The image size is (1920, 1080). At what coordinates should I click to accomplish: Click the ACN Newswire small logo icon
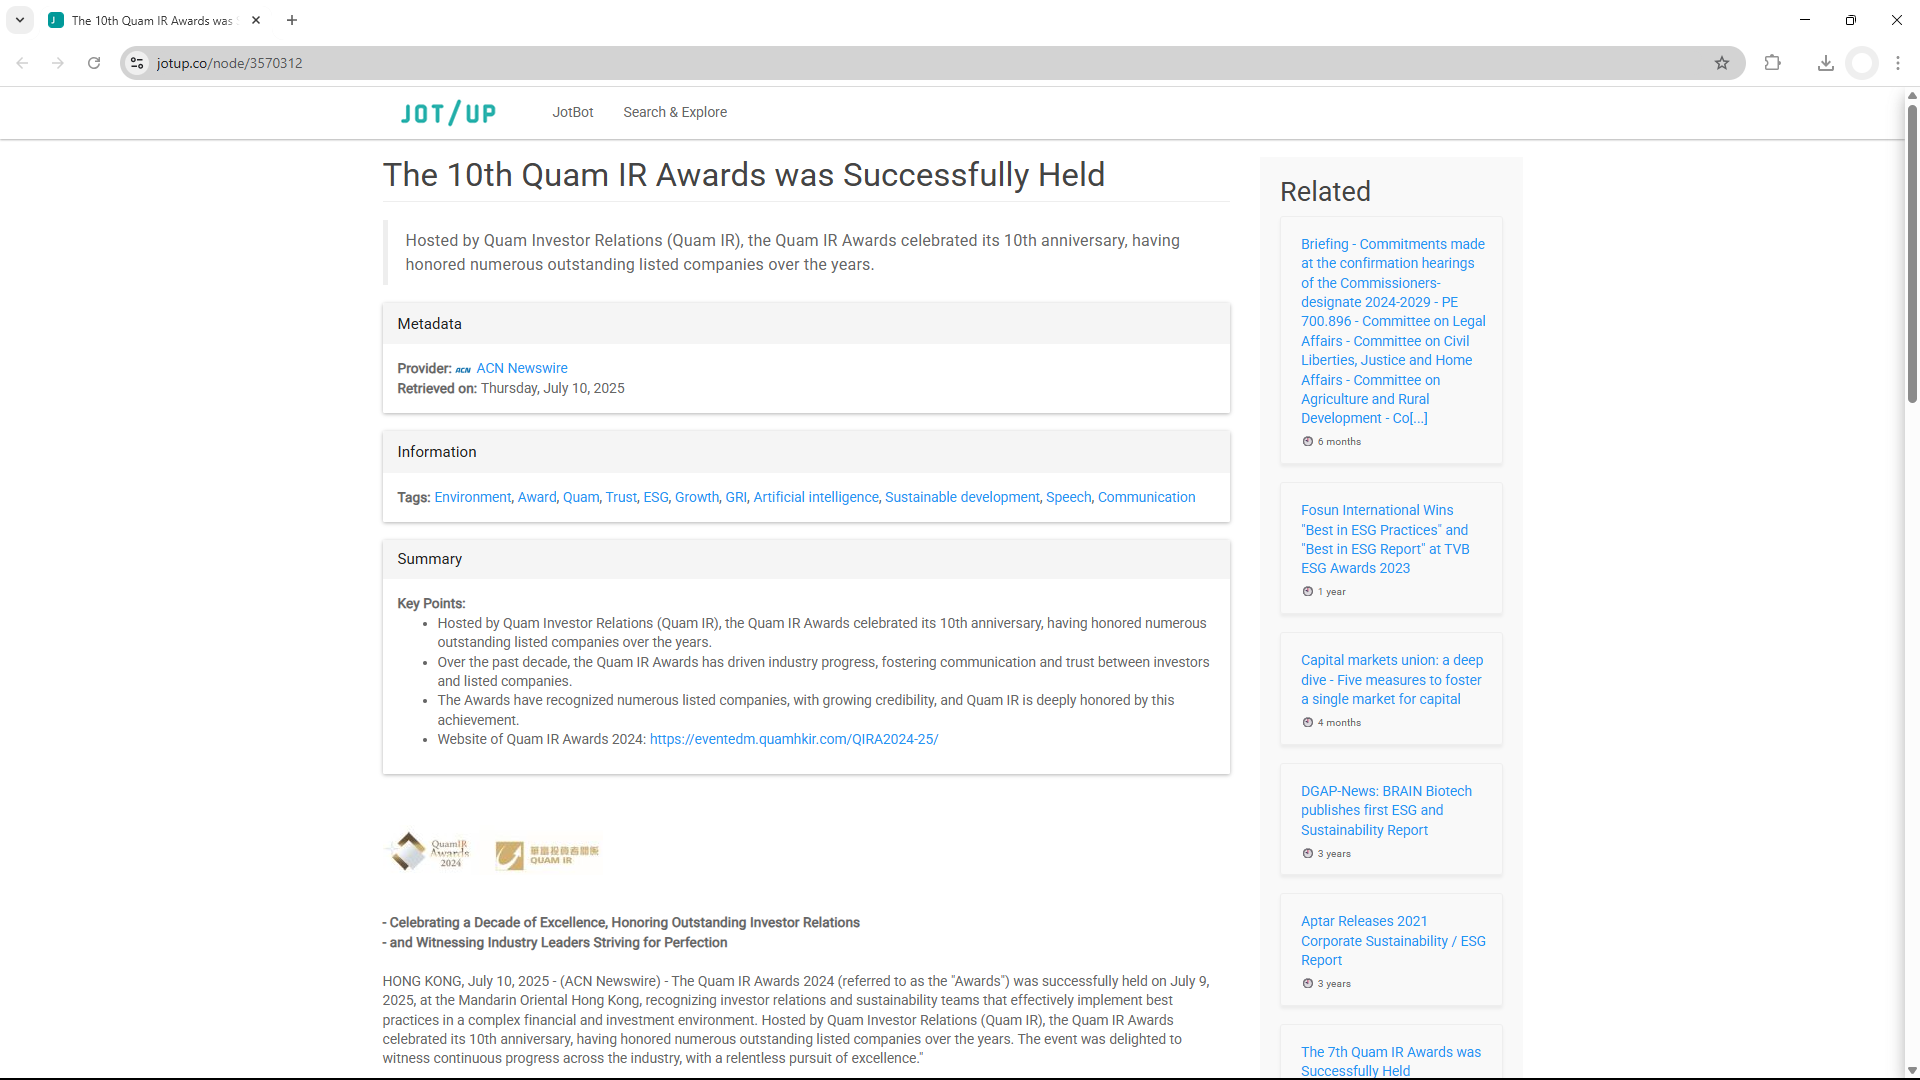pos(463,369)
